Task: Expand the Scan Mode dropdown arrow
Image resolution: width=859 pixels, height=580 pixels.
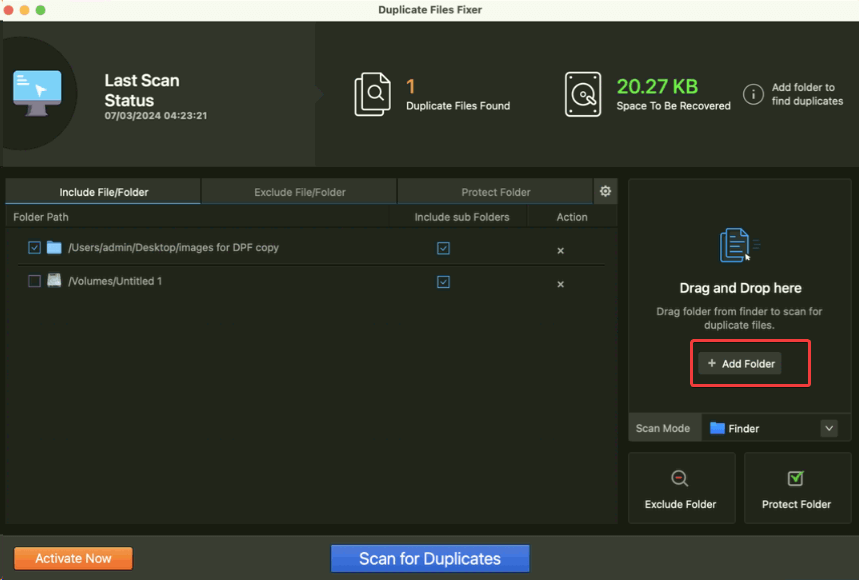Action: point(829,428)
